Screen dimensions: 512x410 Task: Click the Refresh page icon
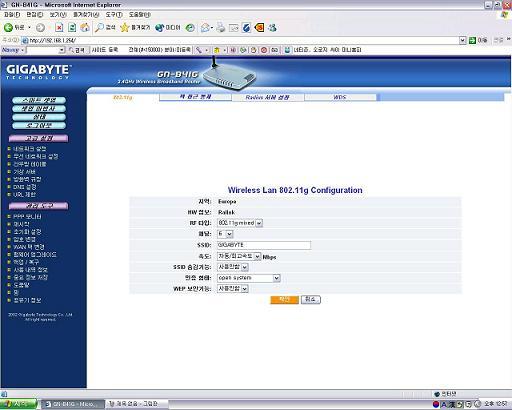[x=72, y=28]
